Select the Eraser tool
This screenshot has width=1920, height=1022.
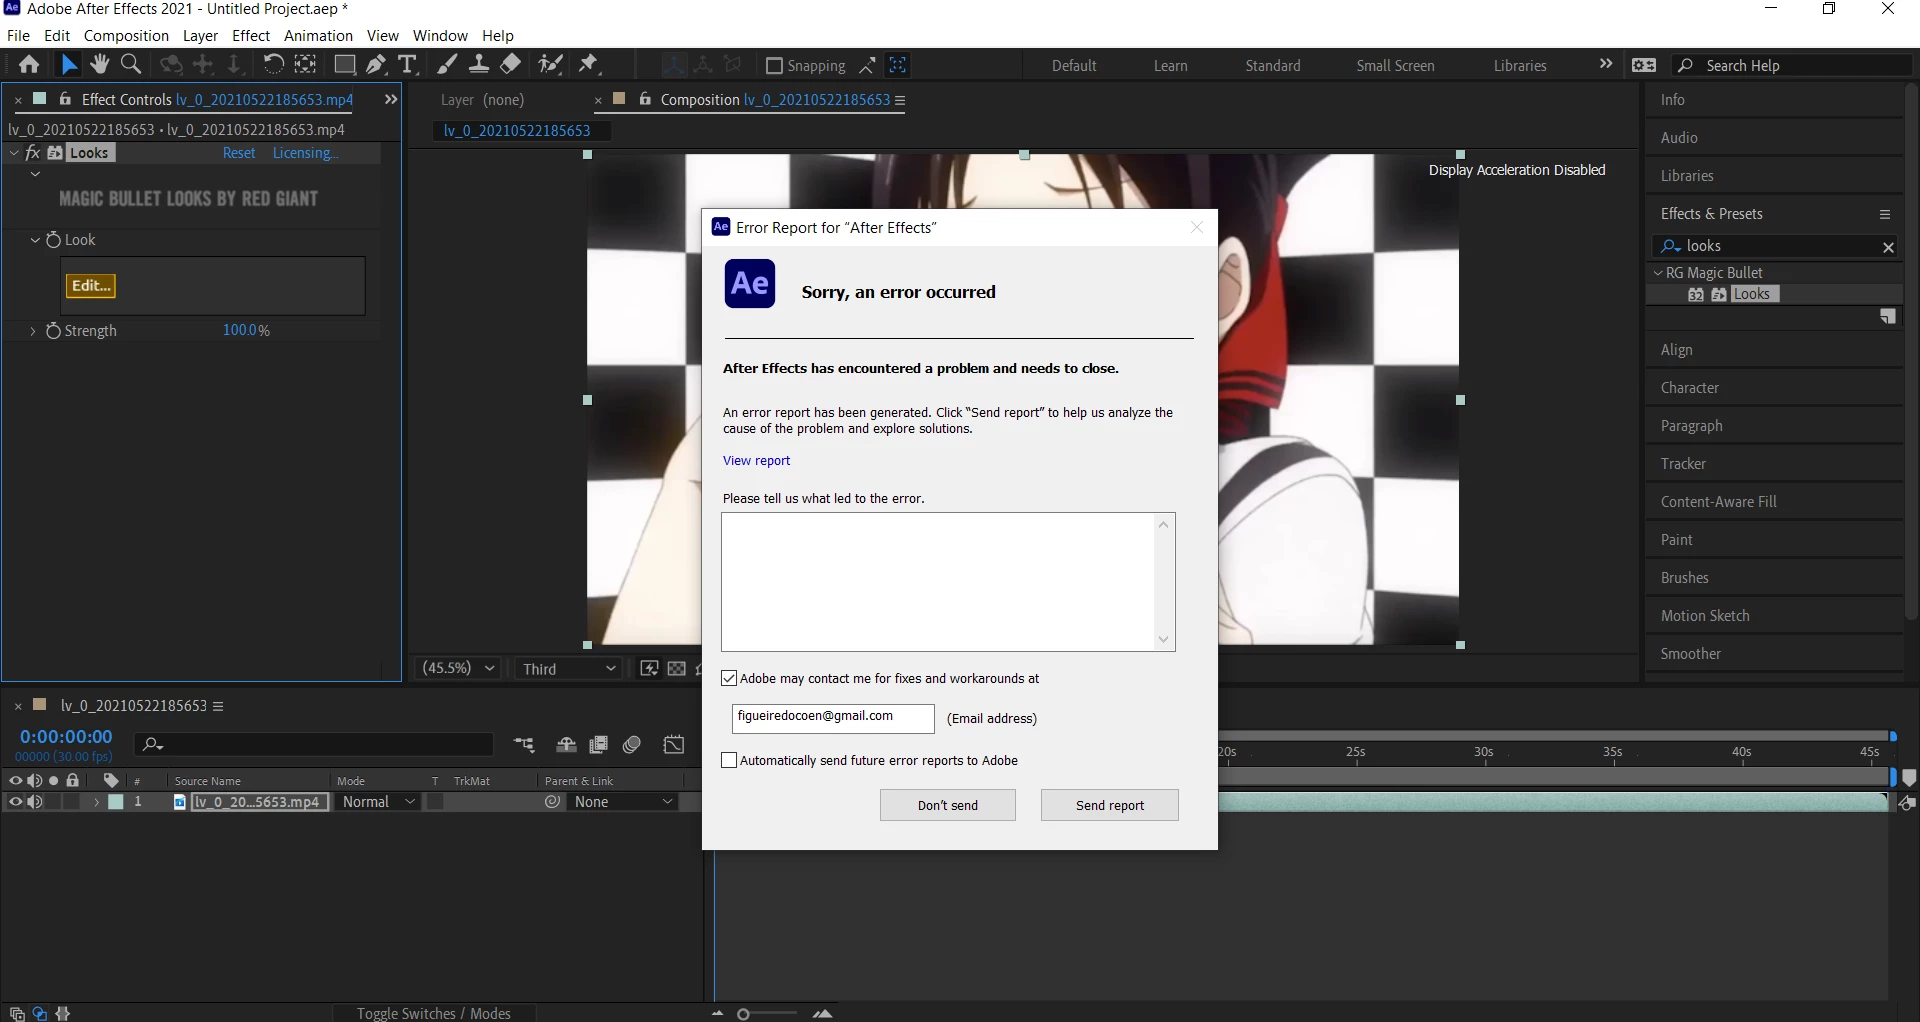pos(511,65)
